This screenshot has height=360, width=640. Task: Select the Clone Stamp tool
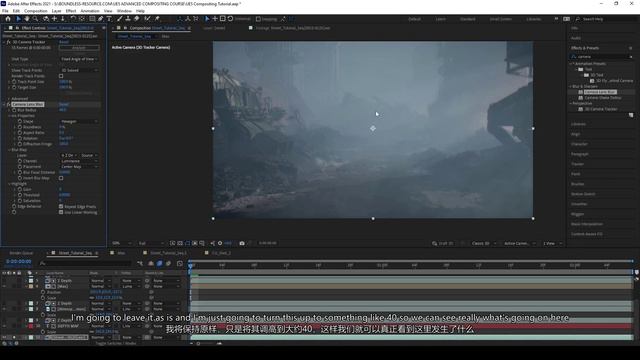pos(128,19)
